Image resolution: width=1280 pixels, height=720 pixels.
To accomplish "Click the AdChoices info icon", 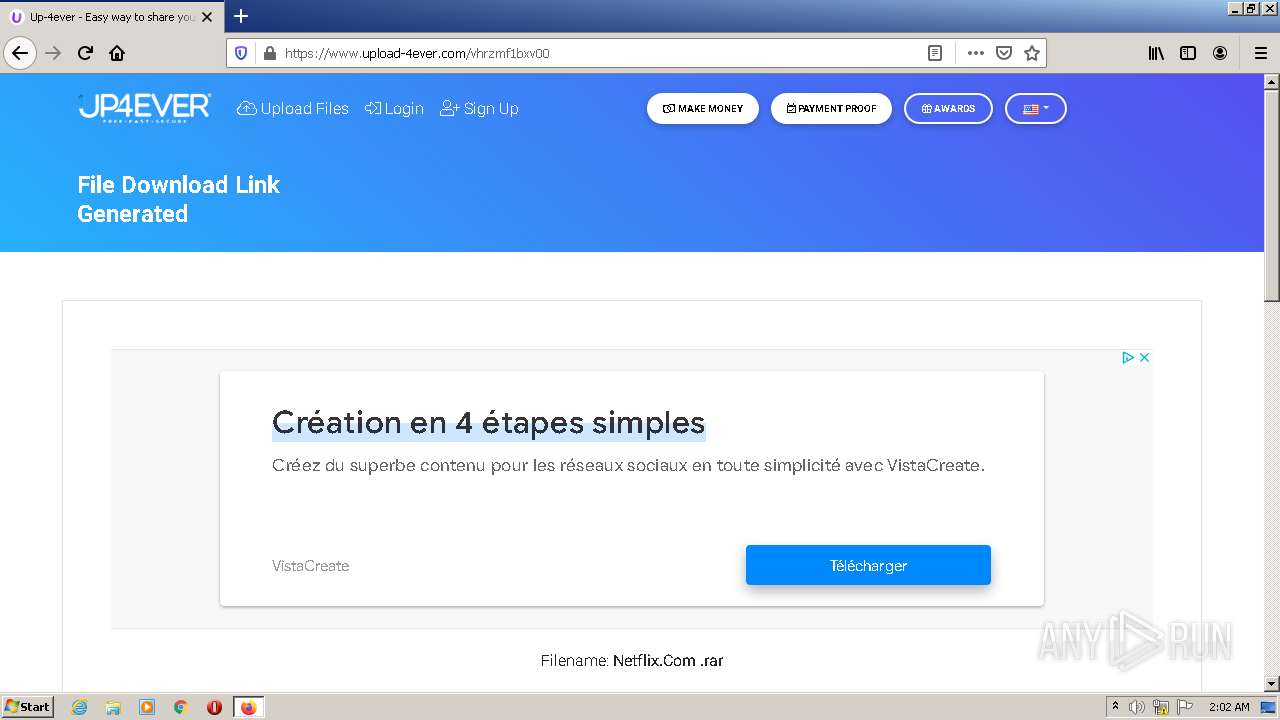I will coord(1127,357).
